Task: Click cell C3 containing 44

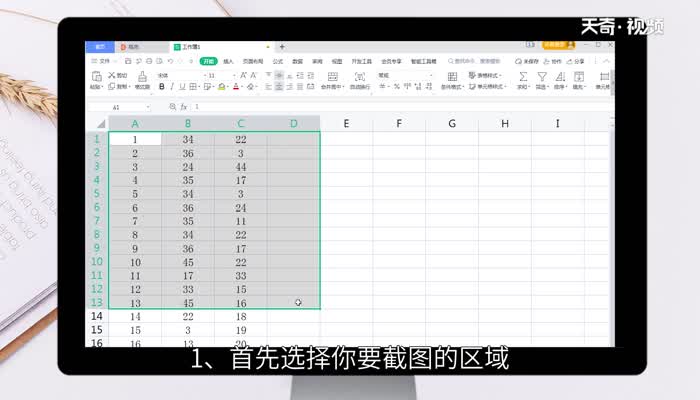Action: coord(241,167)
